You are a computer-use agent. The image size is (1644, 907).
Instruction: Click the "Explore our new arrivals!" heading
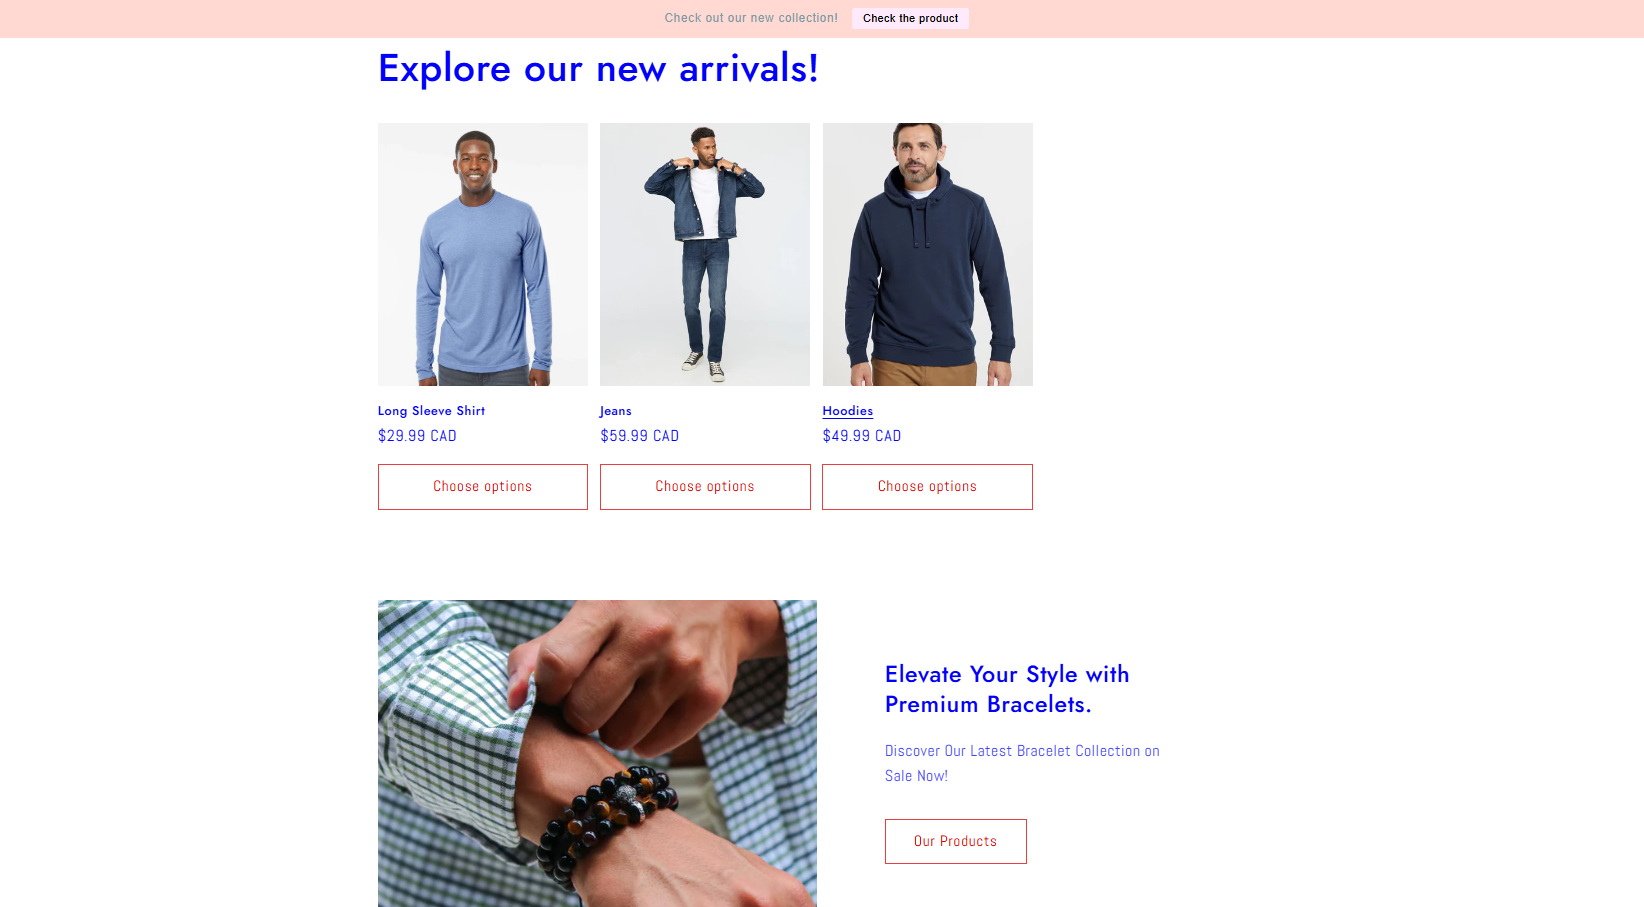click(x=598, y=69)
